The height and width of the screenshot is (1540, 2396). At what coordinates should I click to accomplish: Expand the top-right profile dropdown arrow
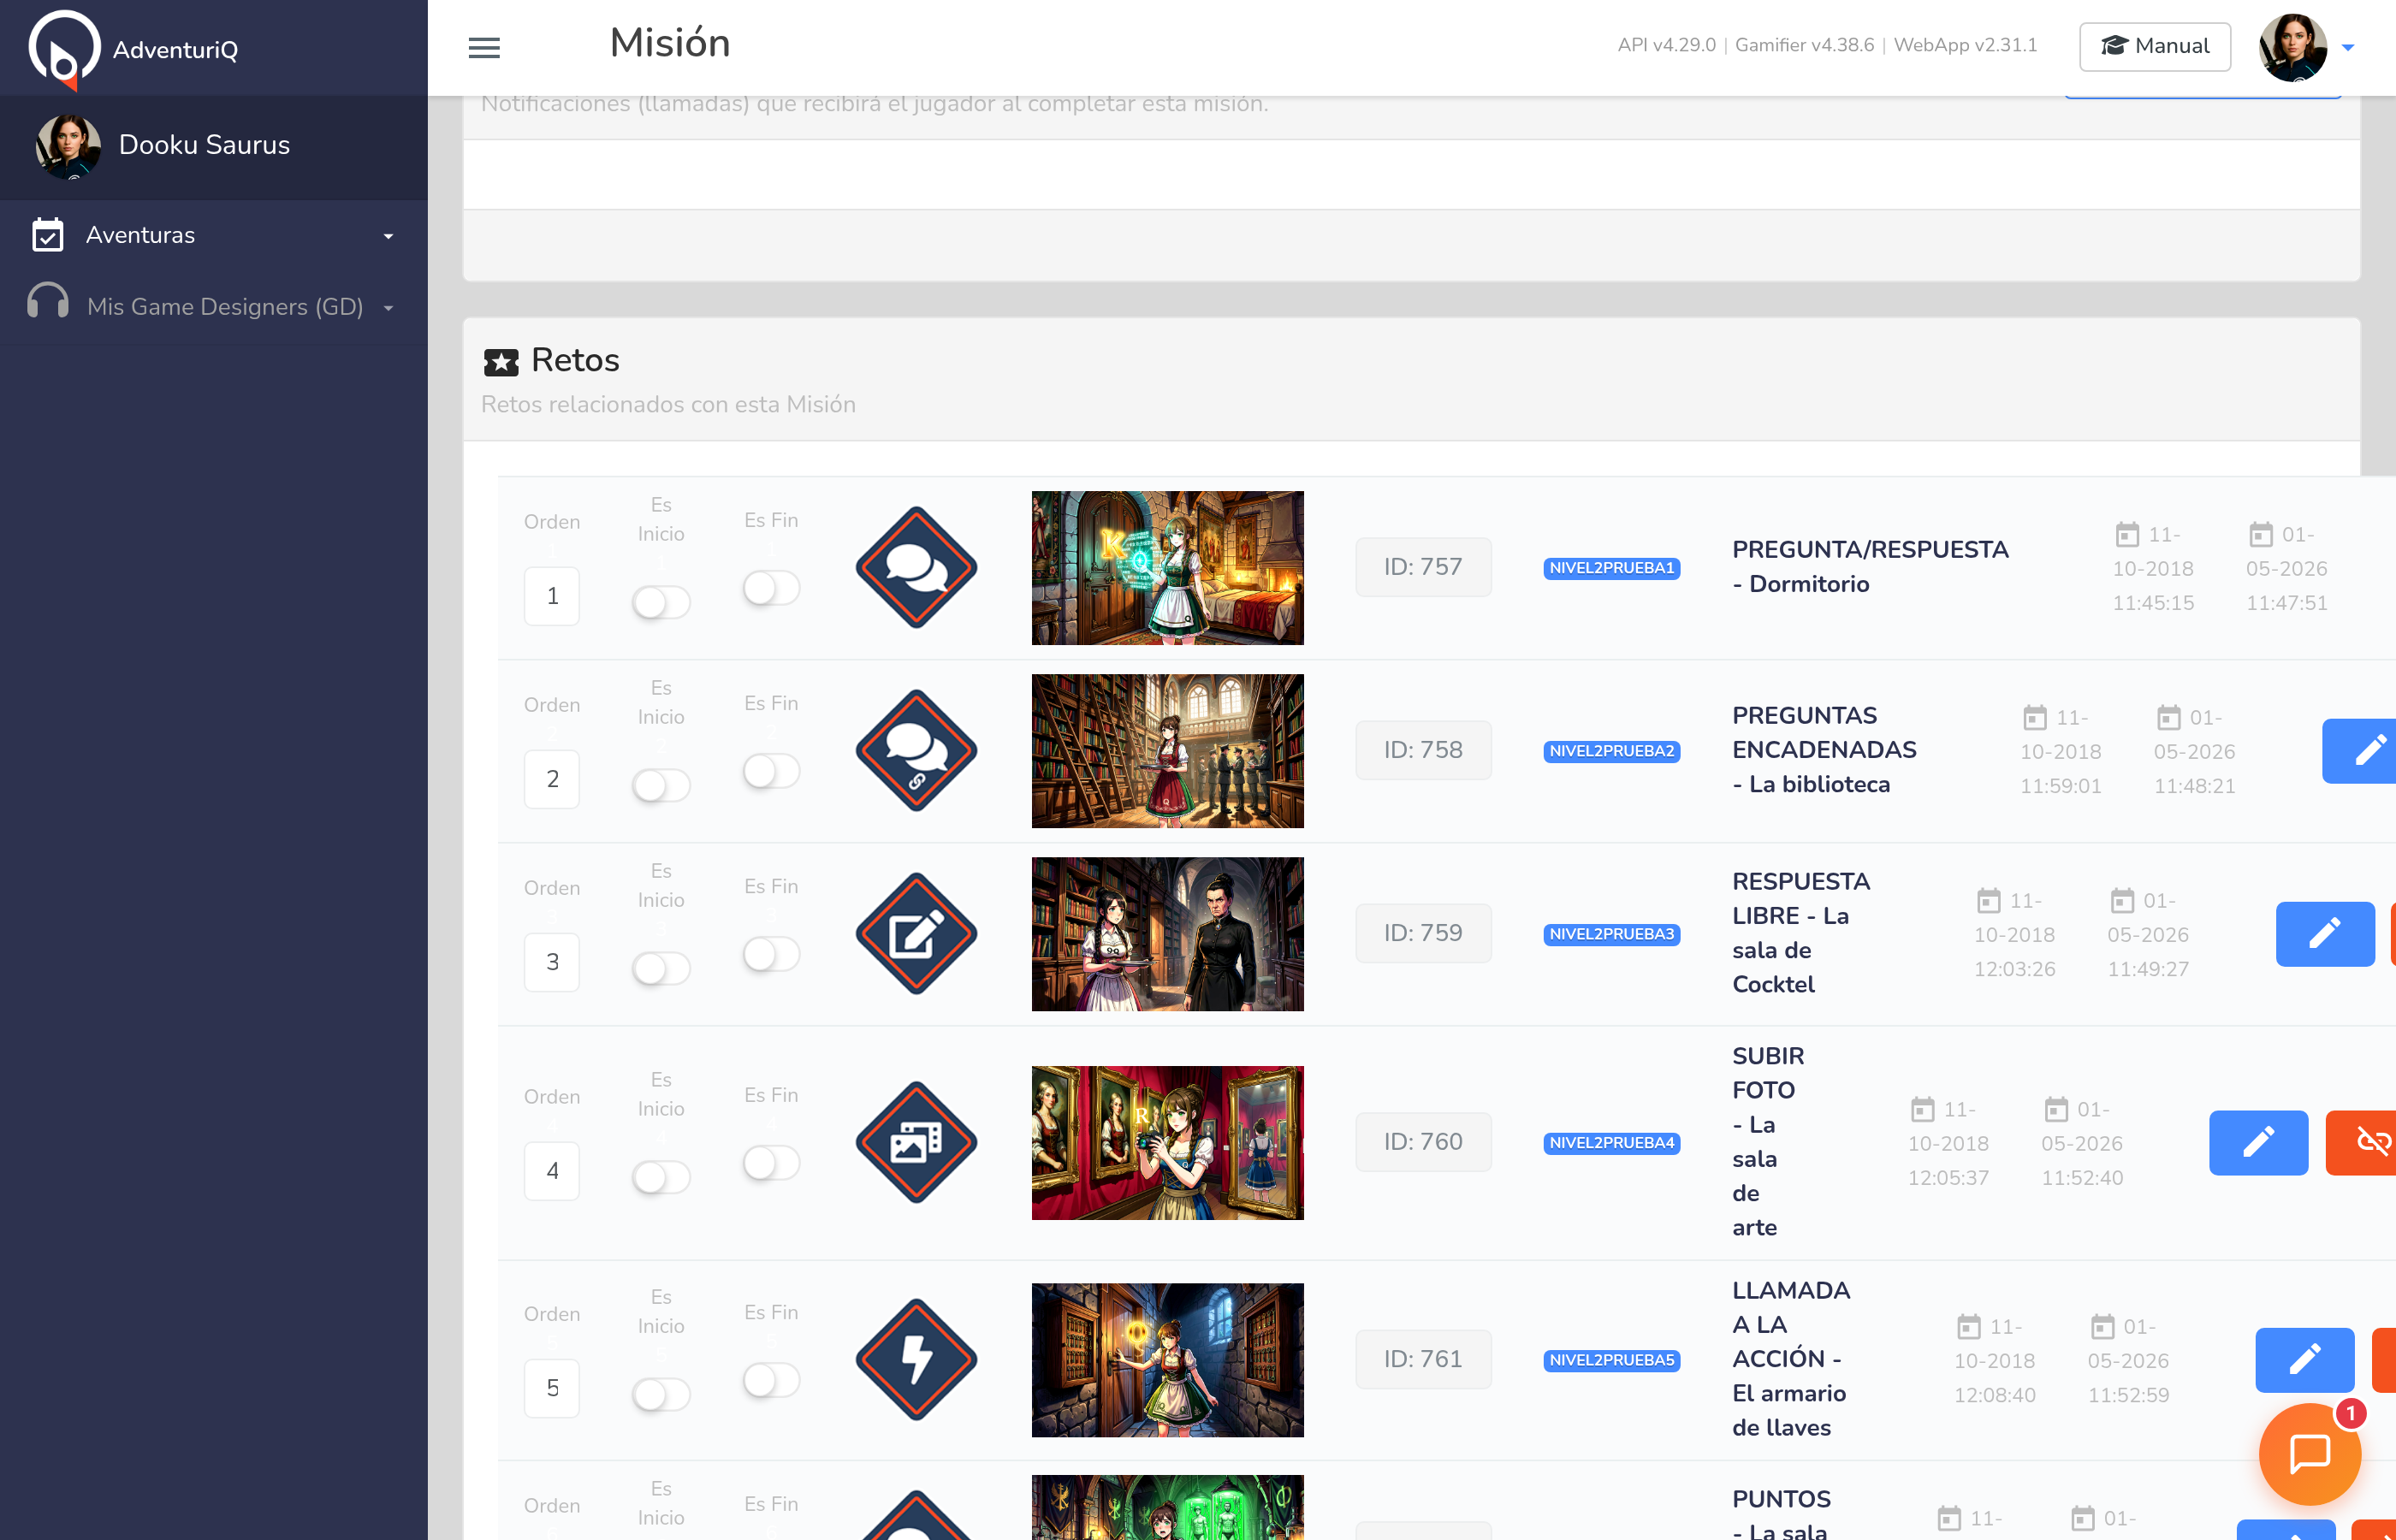pyautogui.click(x=2348, y=47)
